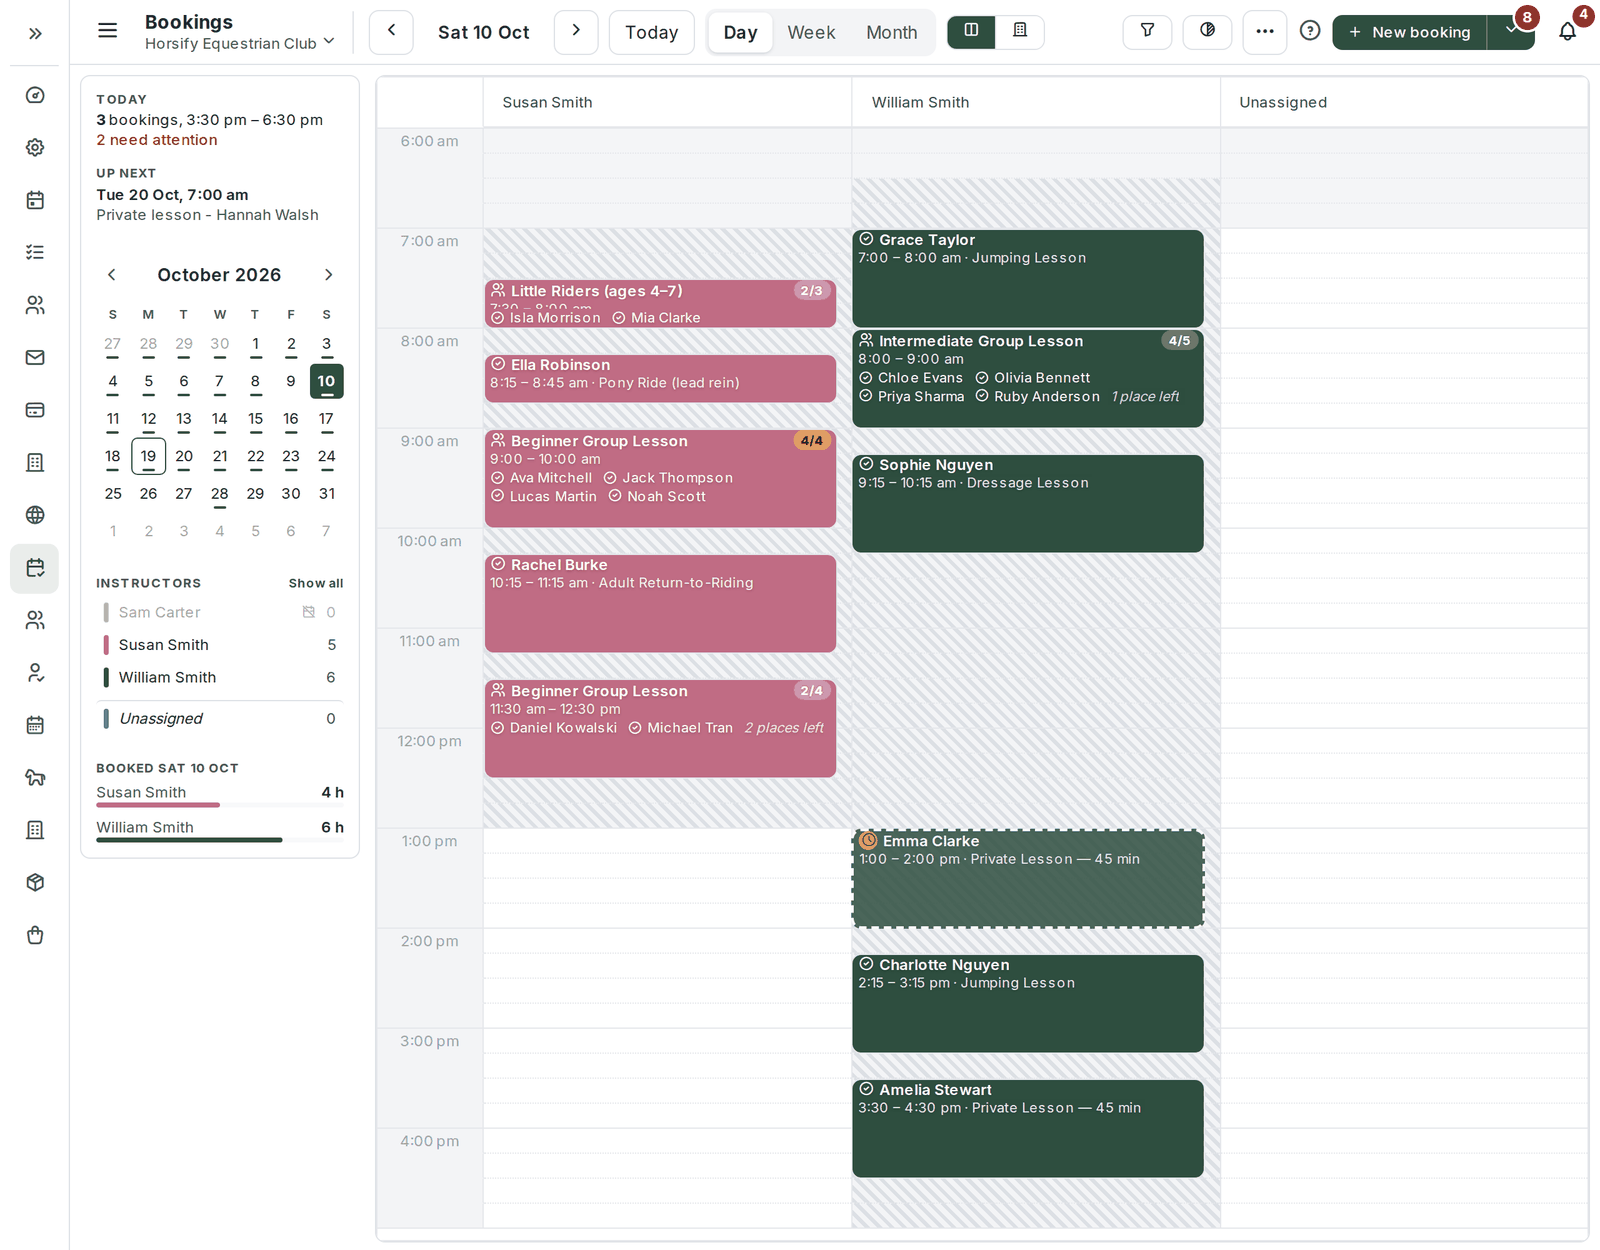Viewport: 1600px width, 1250px height.
Task: Toggle Susan Smith in the Instructors list
Action: (220, 645)
